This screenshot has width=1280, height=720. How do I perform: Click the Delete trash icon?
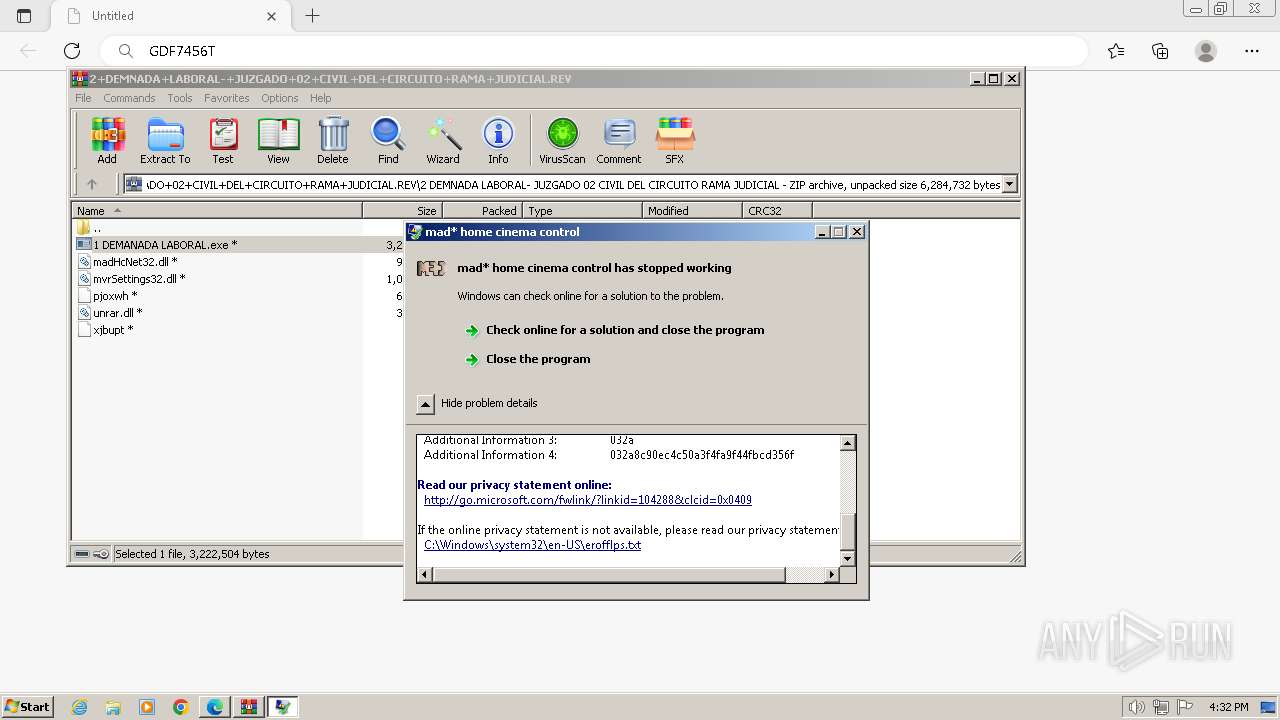point(333,140)
